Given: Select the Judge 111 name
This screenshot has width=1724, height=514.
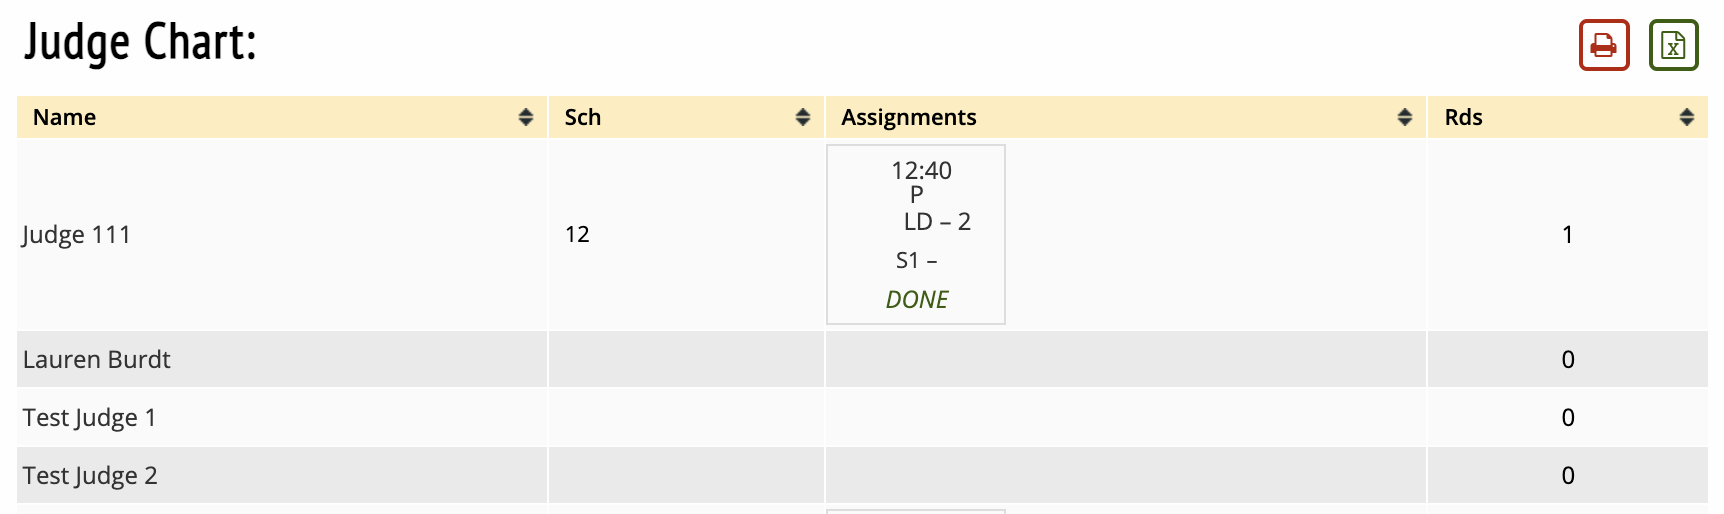Looking at the screenshot, I should point(77,235).
